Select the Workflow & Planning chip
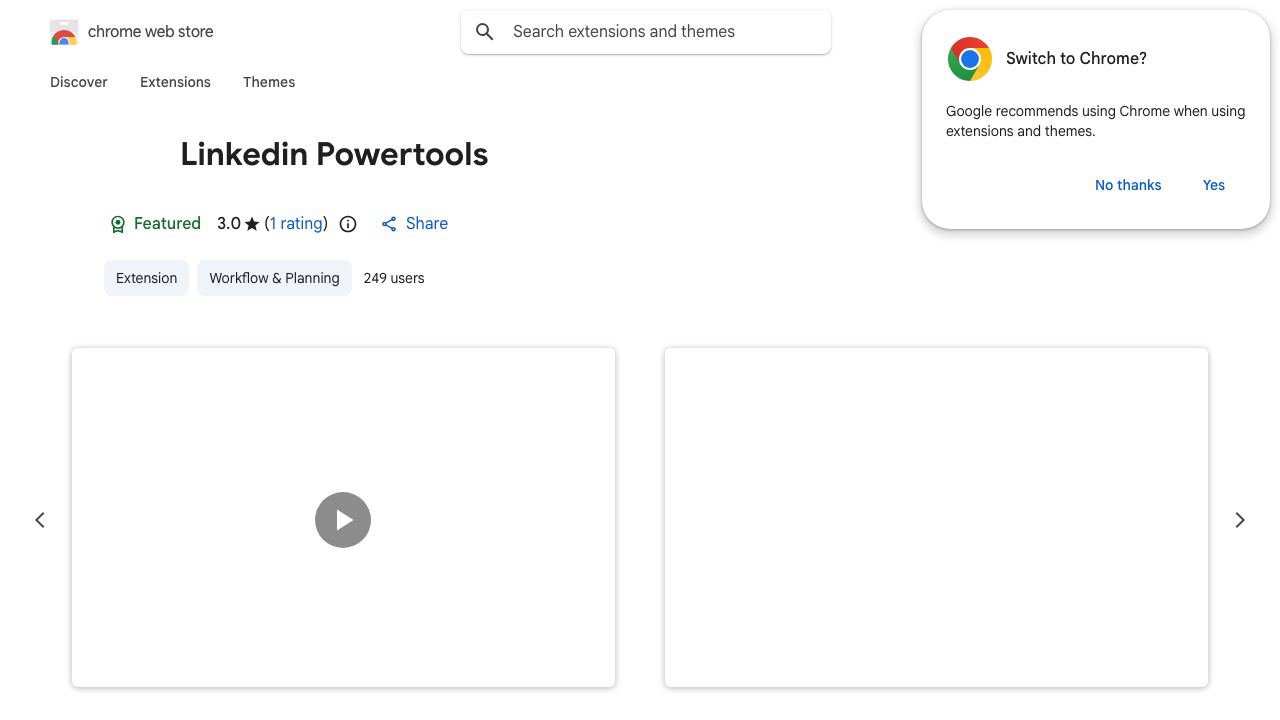The height and width of the screenshot is (720, 1280). coord(274,278)
